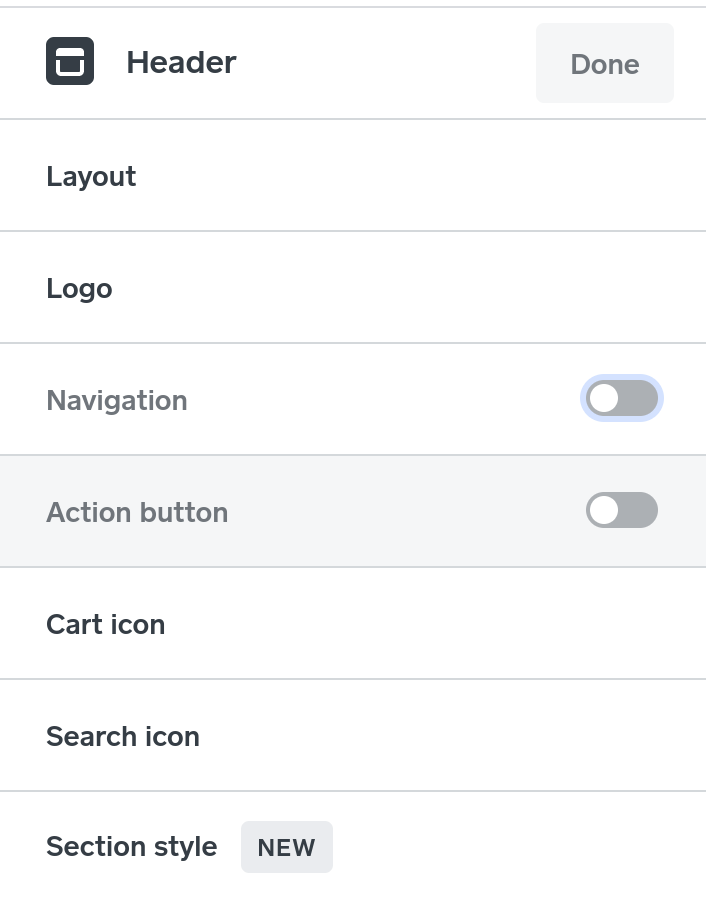Enable the Navigation toggle switch
The height and width of the screenshot is (902, 706).
point(622,399)
